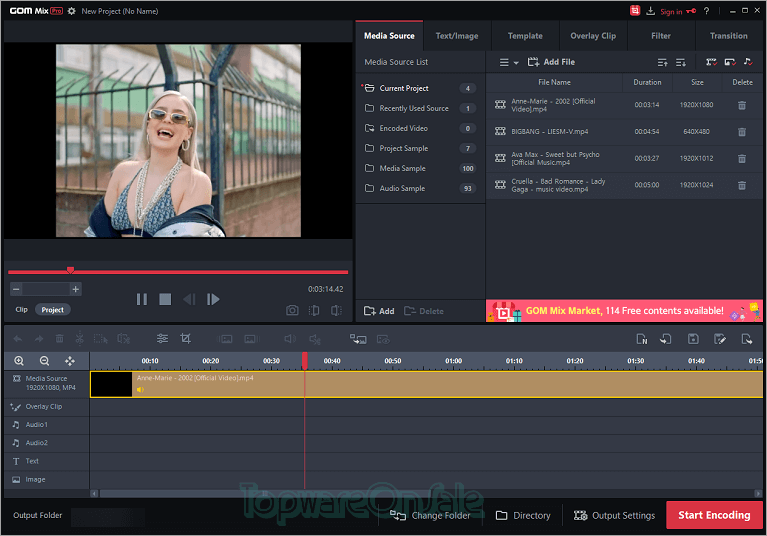
Task: Add a media source folder
Action: point(379,311)
